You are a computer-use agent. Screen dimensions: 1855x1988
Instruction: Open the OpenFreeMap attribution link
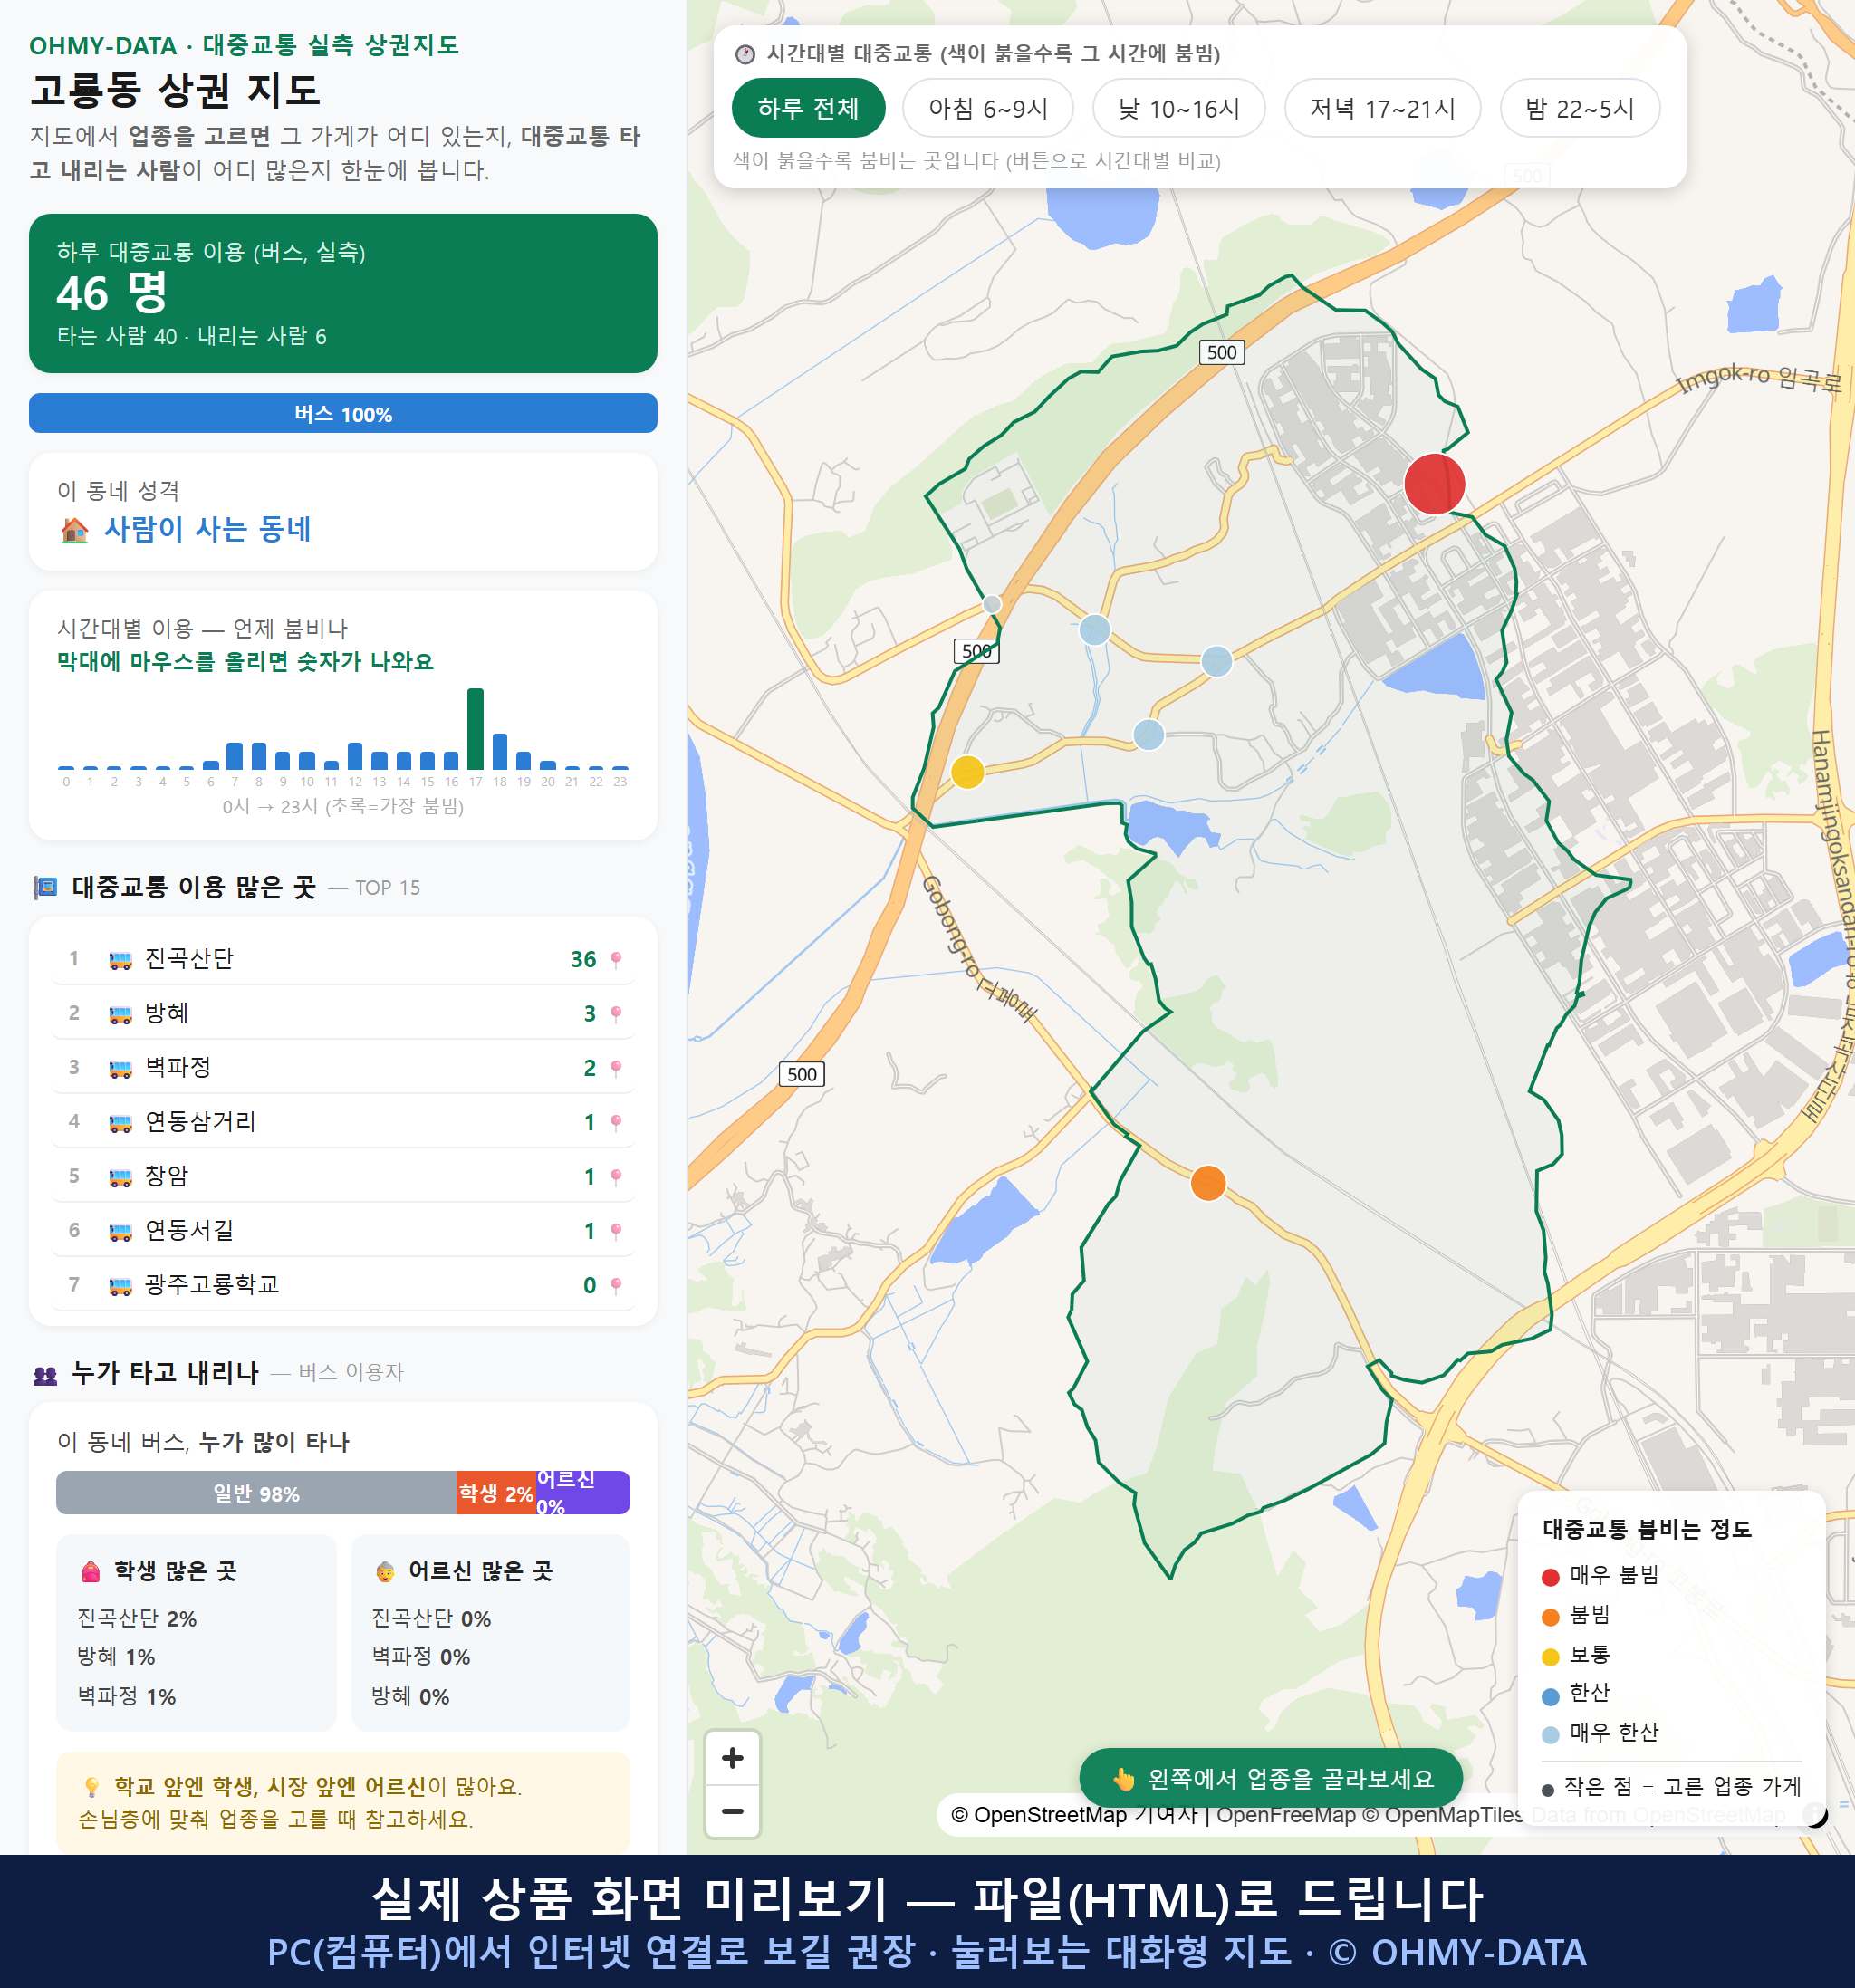1285,1814
